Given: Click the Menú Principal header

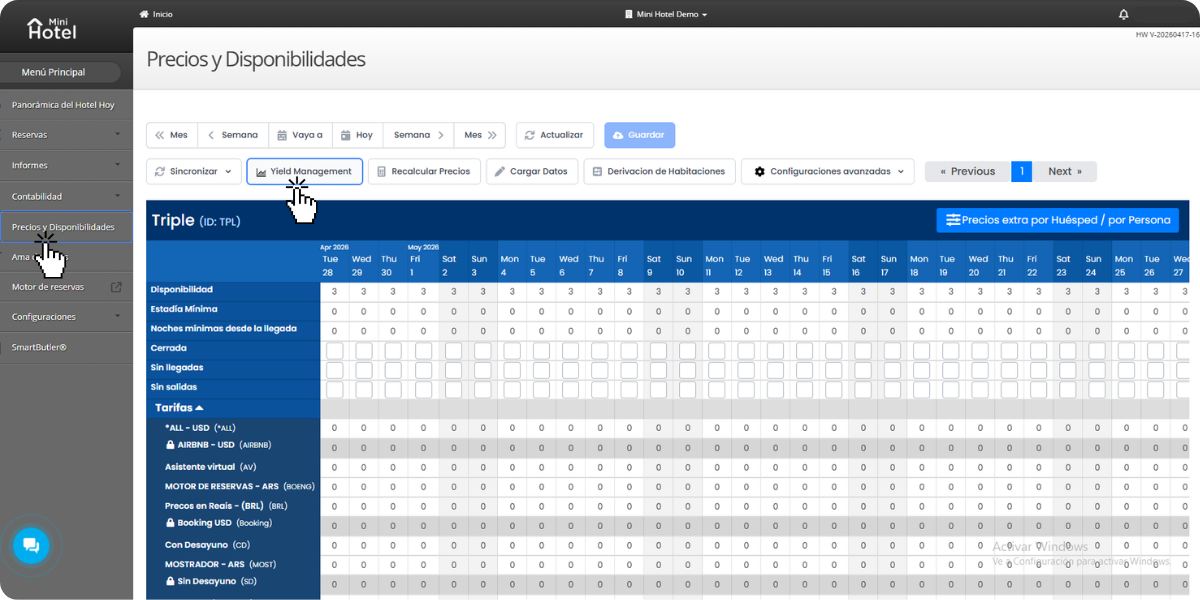Looking at the screenshot, I should (x=60, y=72).
